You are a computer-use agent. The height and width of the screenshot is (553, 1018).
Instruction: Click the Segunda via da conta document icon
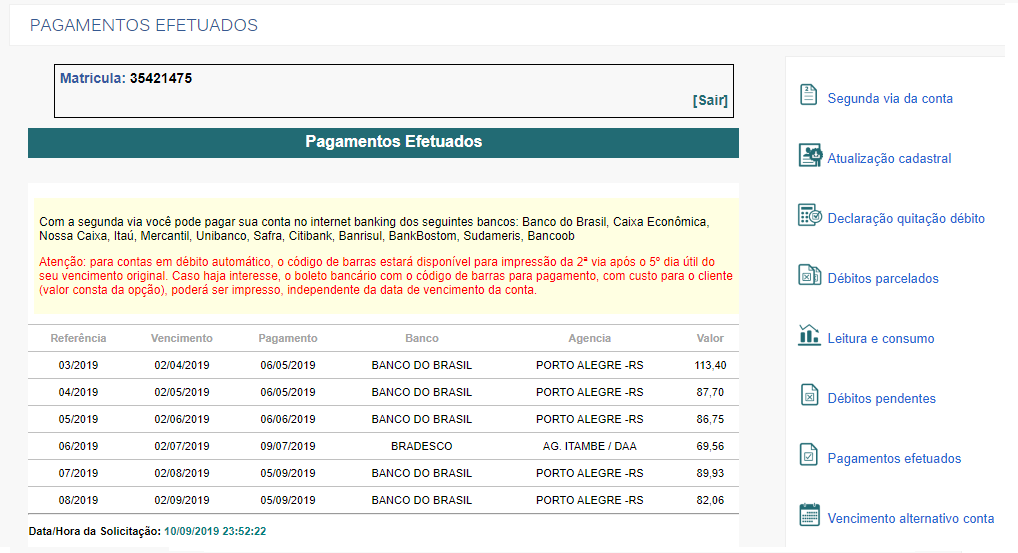click(x=808, y=95)
